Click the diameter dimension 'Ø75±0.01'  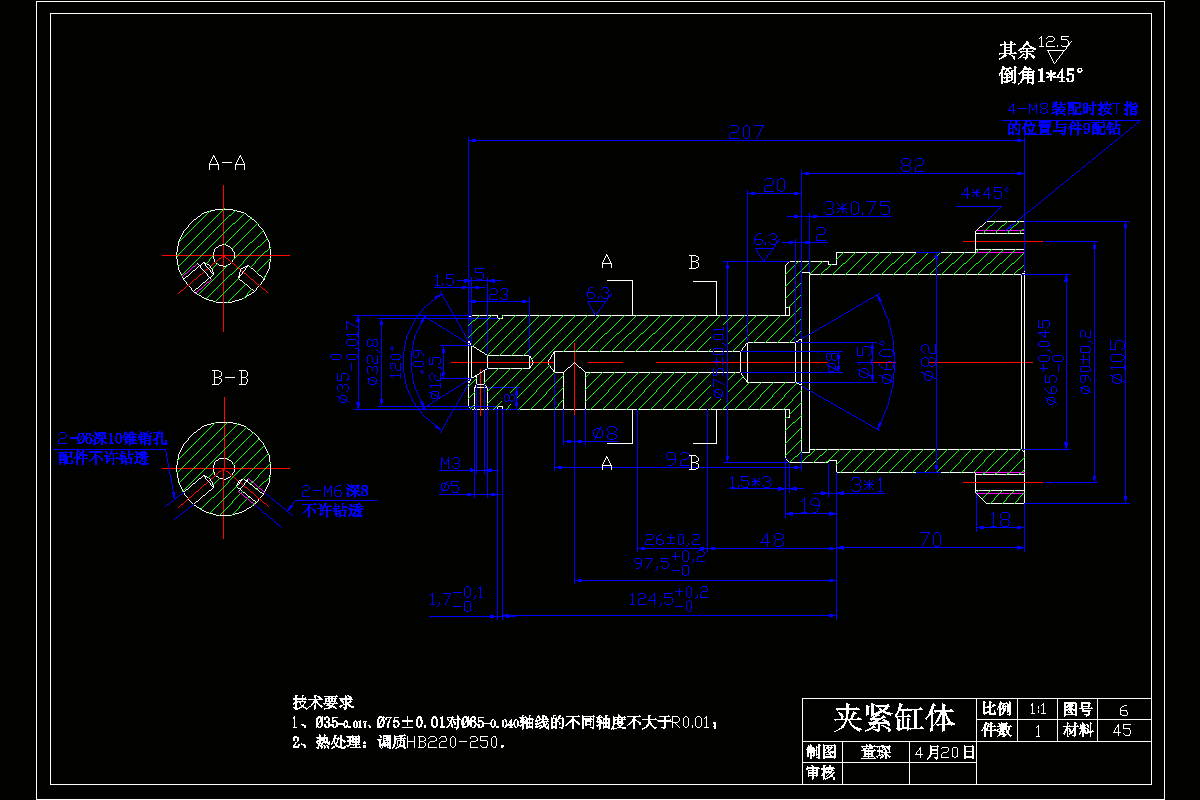point(718,362)
